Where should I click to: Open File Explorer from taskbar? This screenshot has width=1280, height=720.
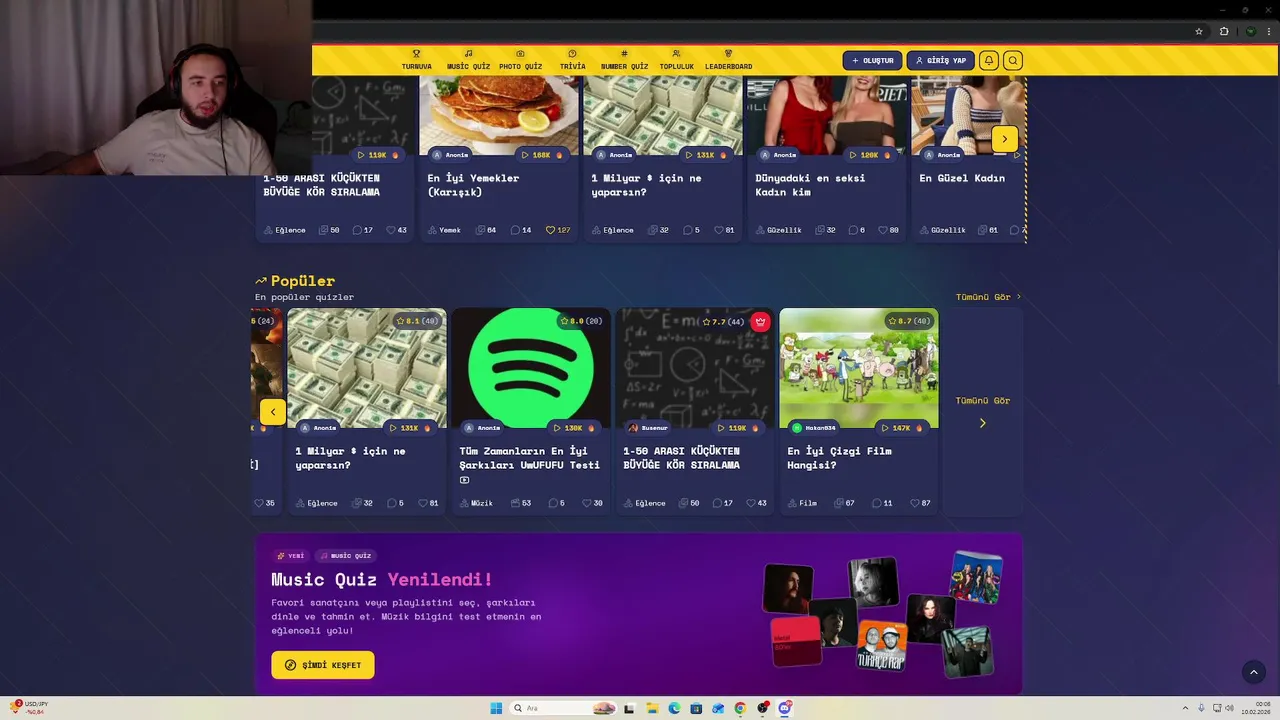[651, 708]
